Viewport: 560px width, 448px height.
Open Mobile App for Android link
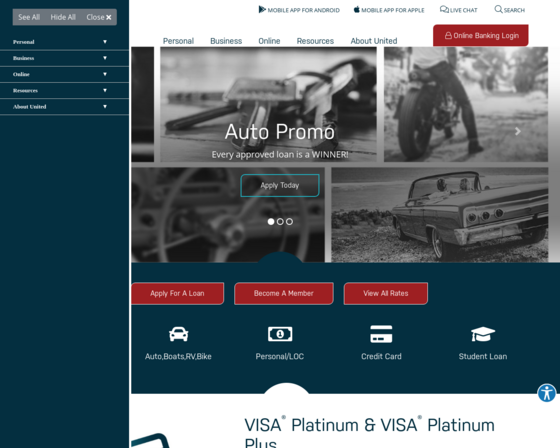pyautogui.click(x=299, y=10)
